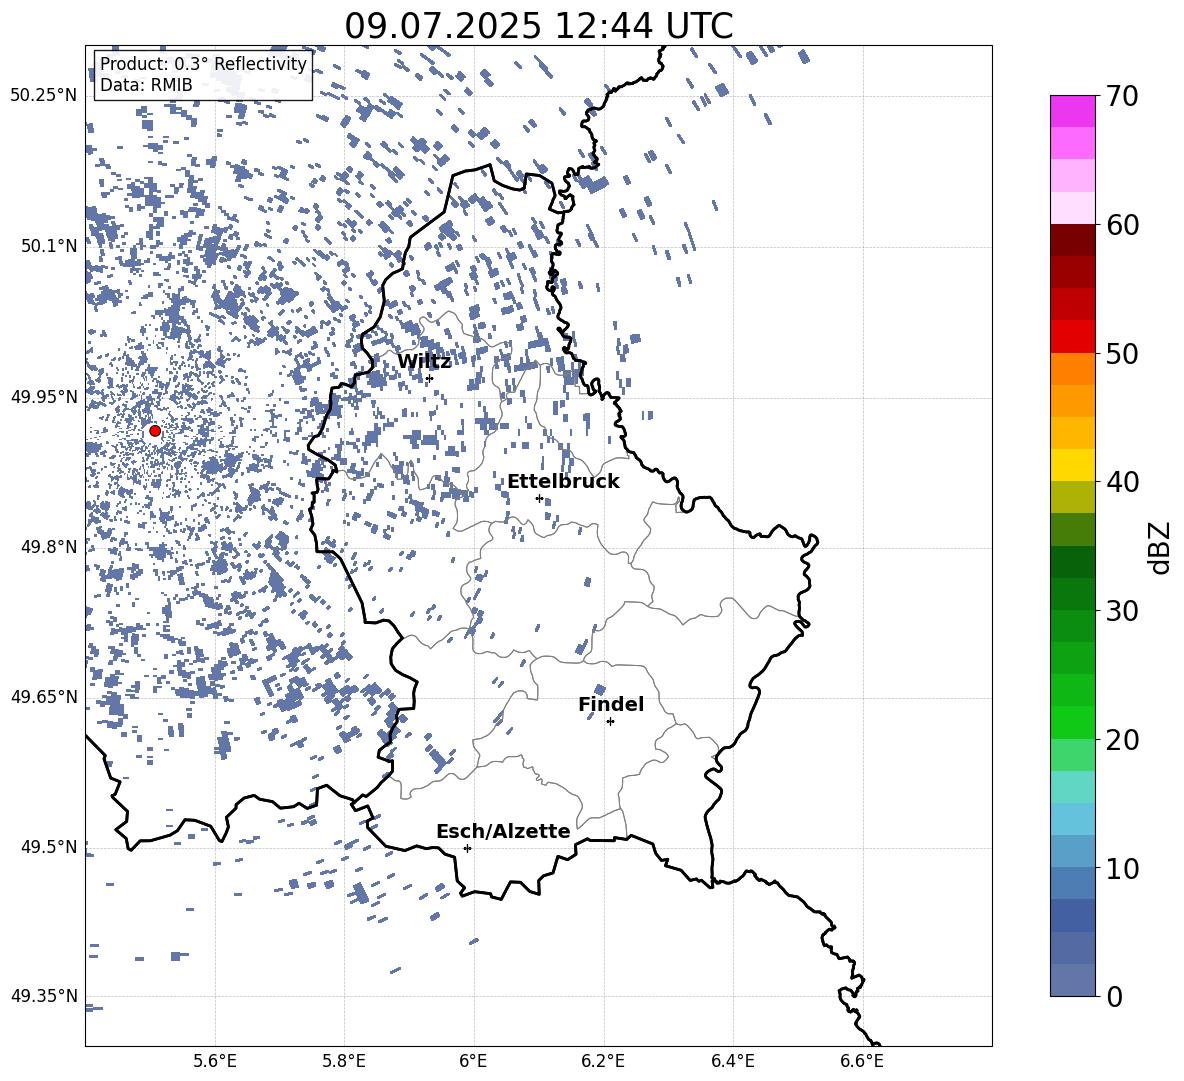The image size is (1184, 1081).
Task: Click the 30 colorbar tick label
Action: [x=1122, y=611]
